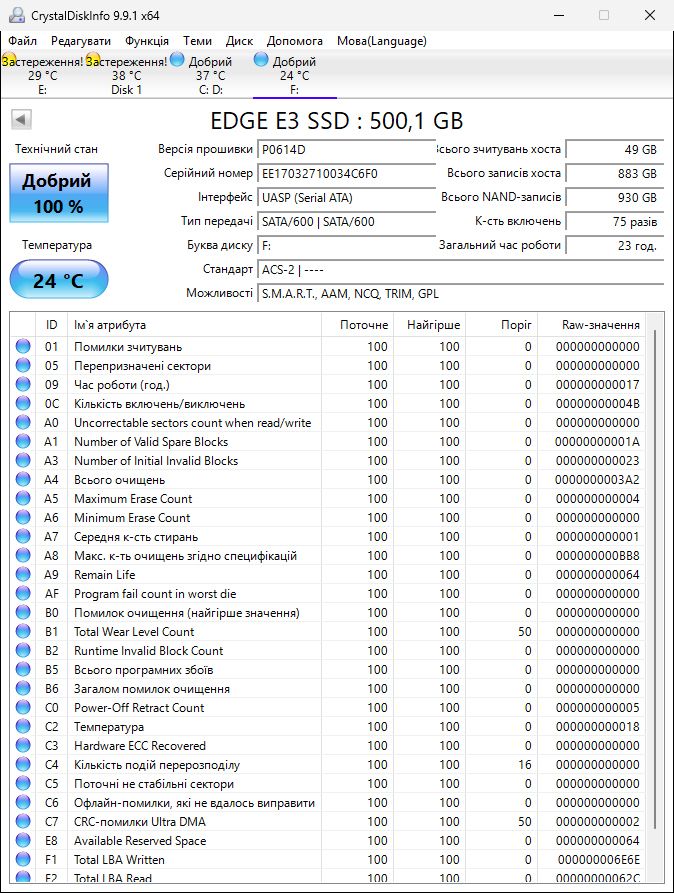674x893 pixels.
Task: Click the Raw-значення column header
Action: pyautogui.click(x=591, y=325)
